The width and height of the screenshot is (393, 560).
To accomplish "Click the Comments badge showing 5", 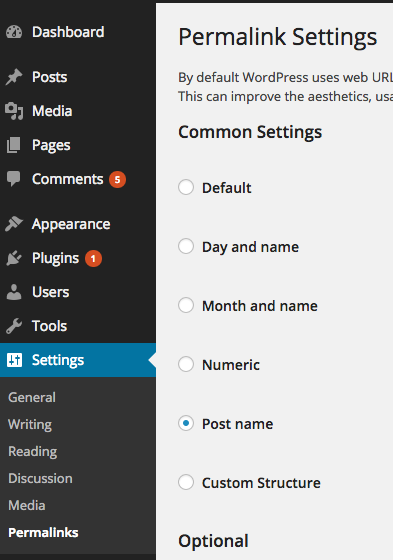I will (117, 179).
